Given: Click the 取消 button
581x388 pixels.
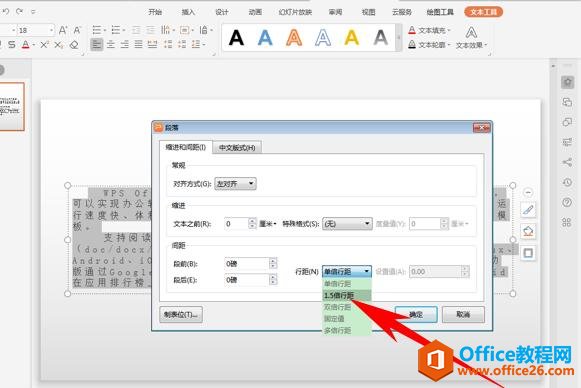Looking at the screenshot, I should 463,315.
